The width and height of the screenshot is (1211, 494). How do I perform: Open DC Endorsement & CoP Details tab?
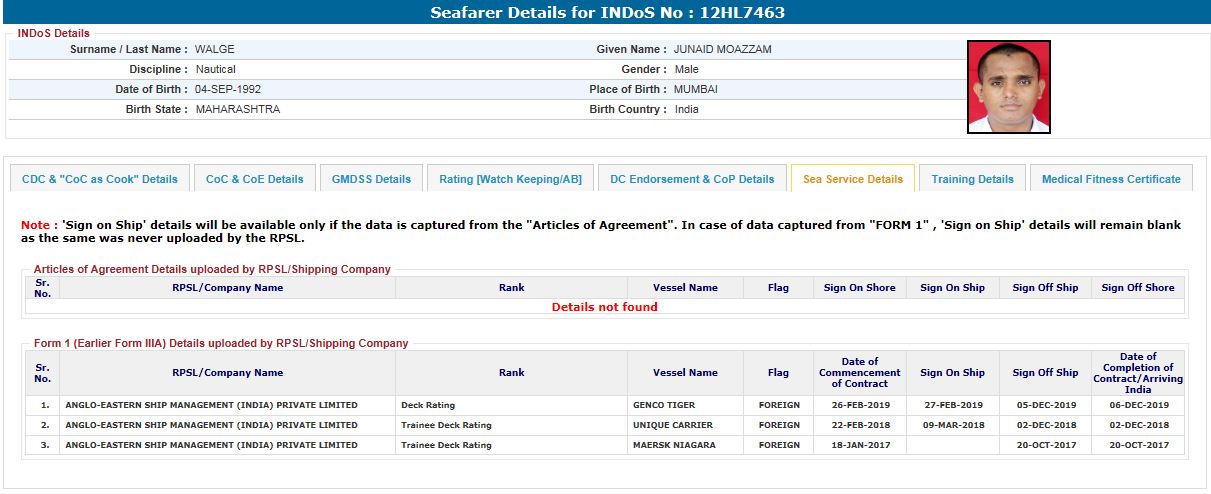tap(692, 179)
